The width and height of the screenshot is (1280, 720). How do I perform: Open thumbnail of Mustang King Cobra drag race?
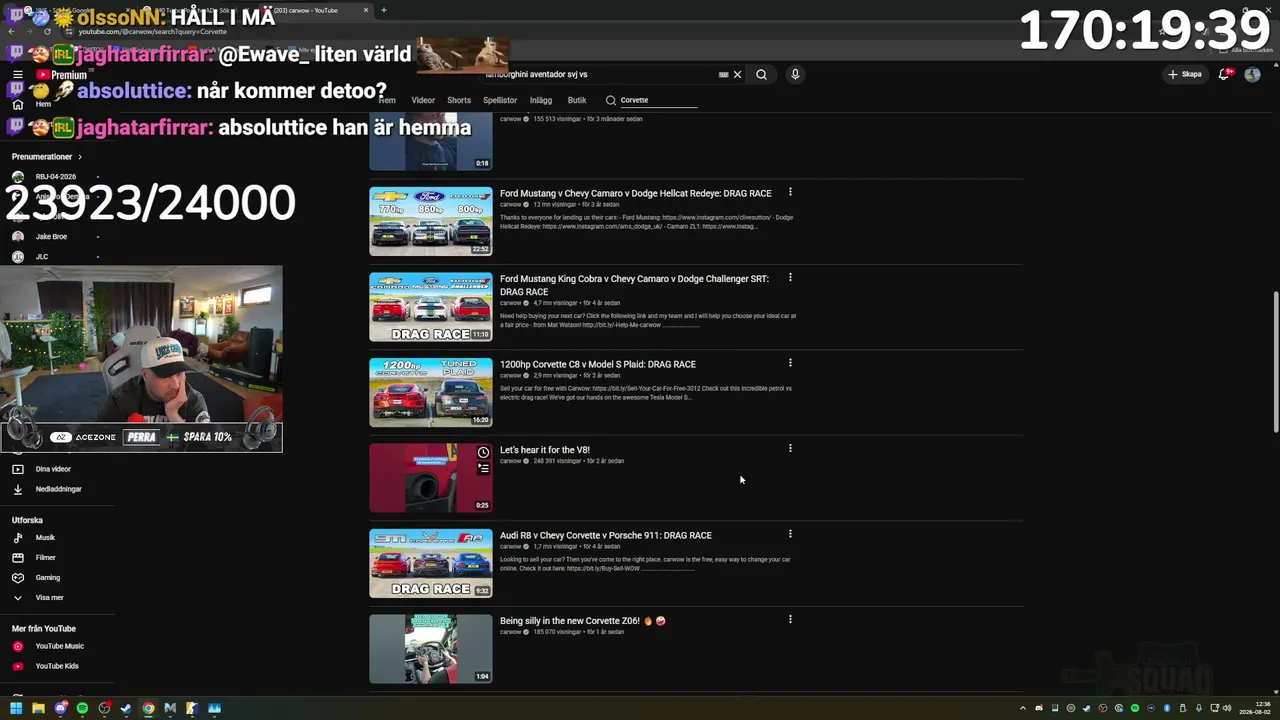431,307
